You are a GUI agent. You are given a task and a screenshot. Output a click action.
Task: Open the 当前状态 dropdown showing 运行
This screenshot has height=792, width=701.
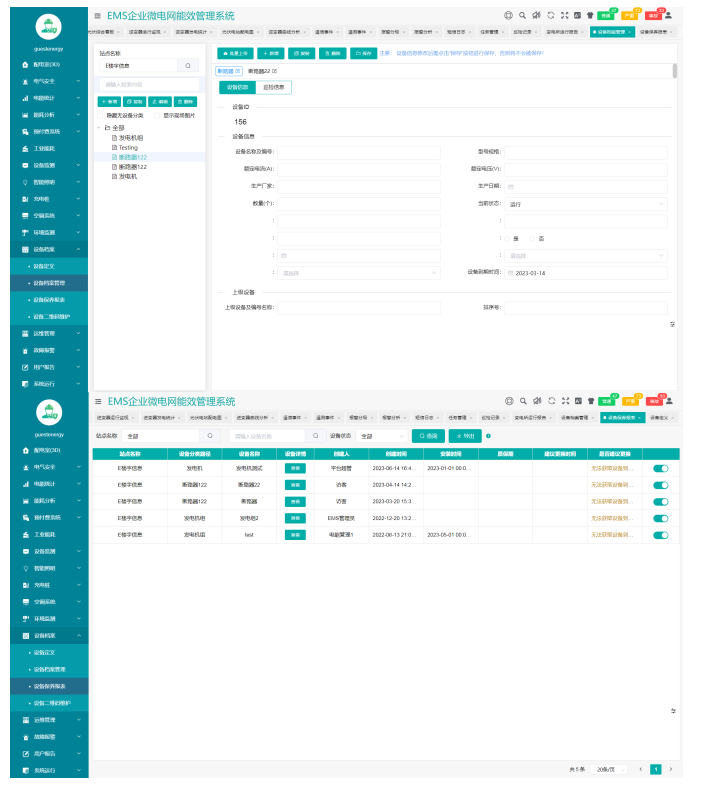pyautogui.click(x=585, y=204)
